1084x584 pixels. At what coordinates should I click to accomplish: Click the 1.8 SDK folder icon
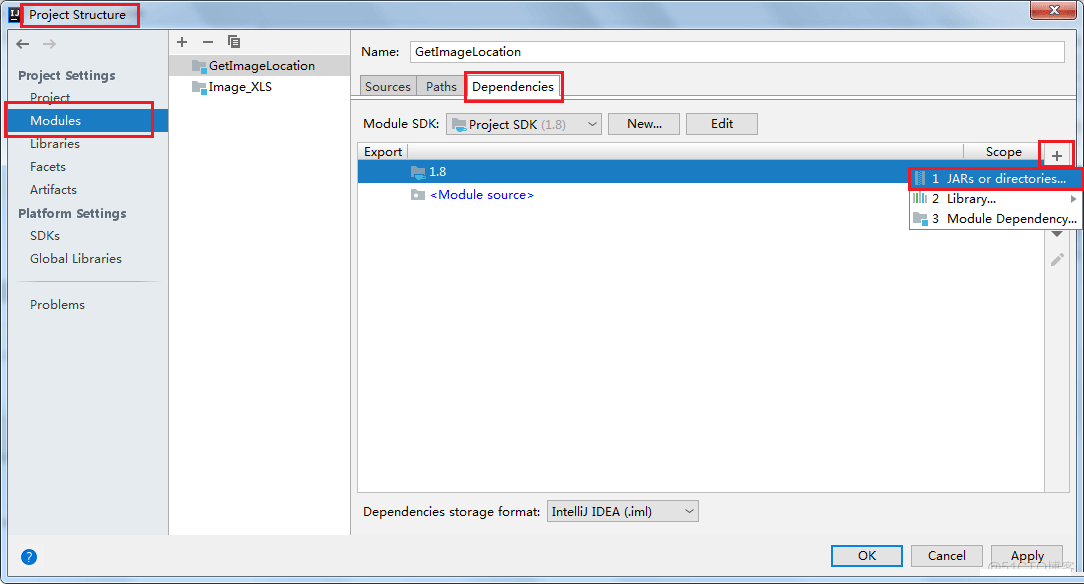click(x=418, y=172)
